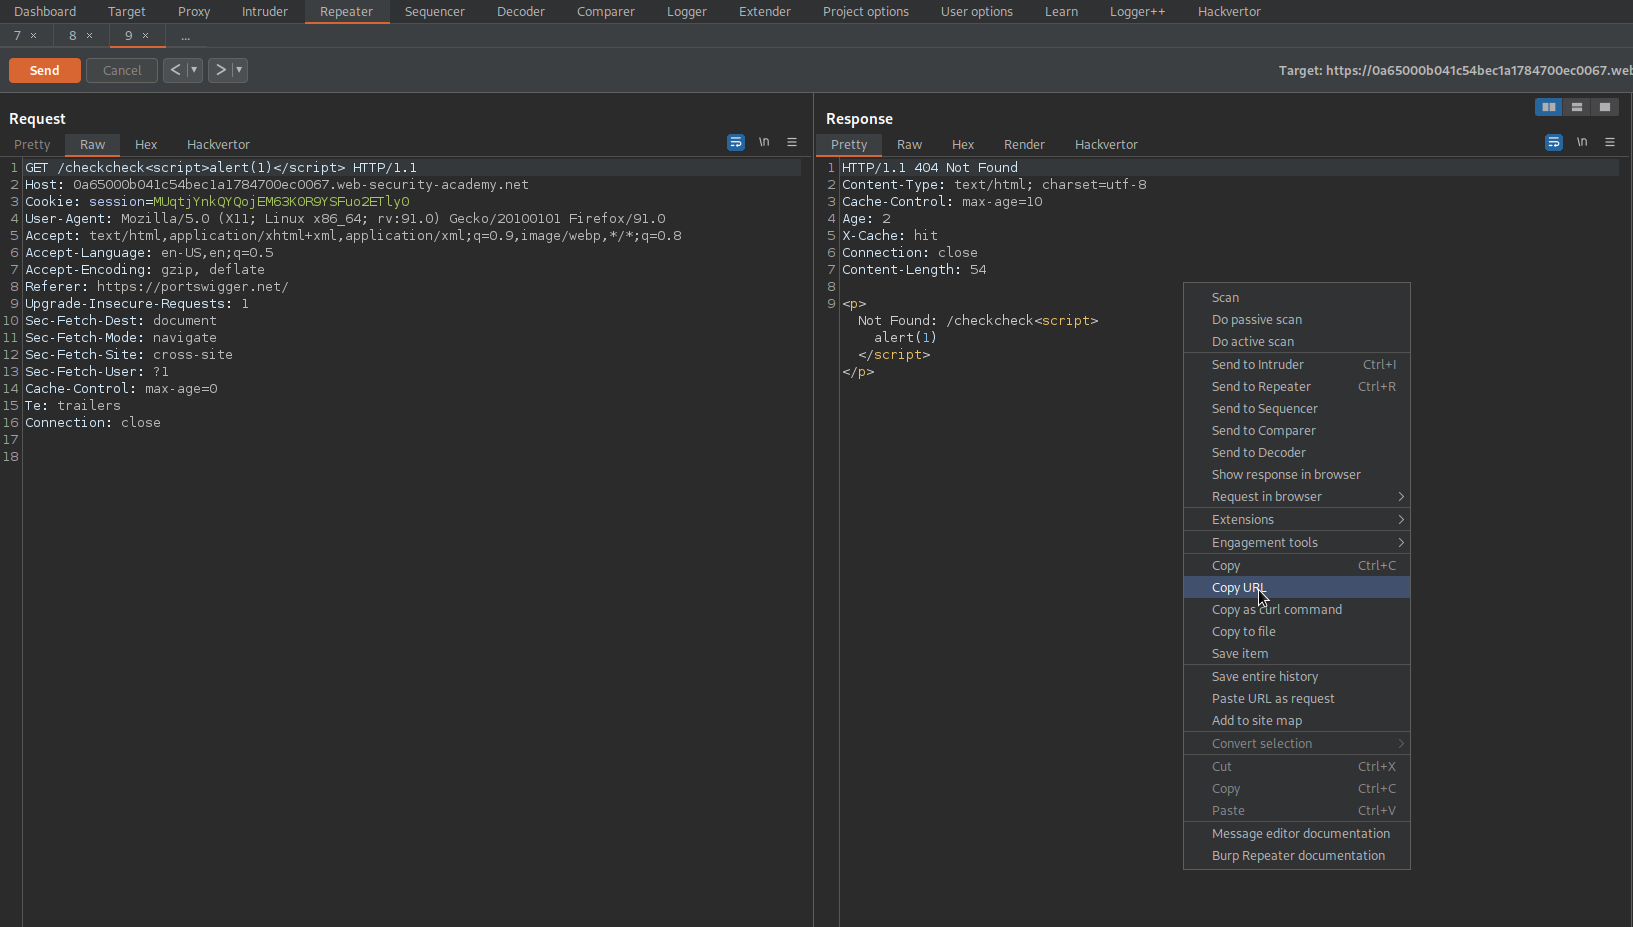Open Burp Repeater documentation link
1633x927 pixels.
coord(1297,856)
